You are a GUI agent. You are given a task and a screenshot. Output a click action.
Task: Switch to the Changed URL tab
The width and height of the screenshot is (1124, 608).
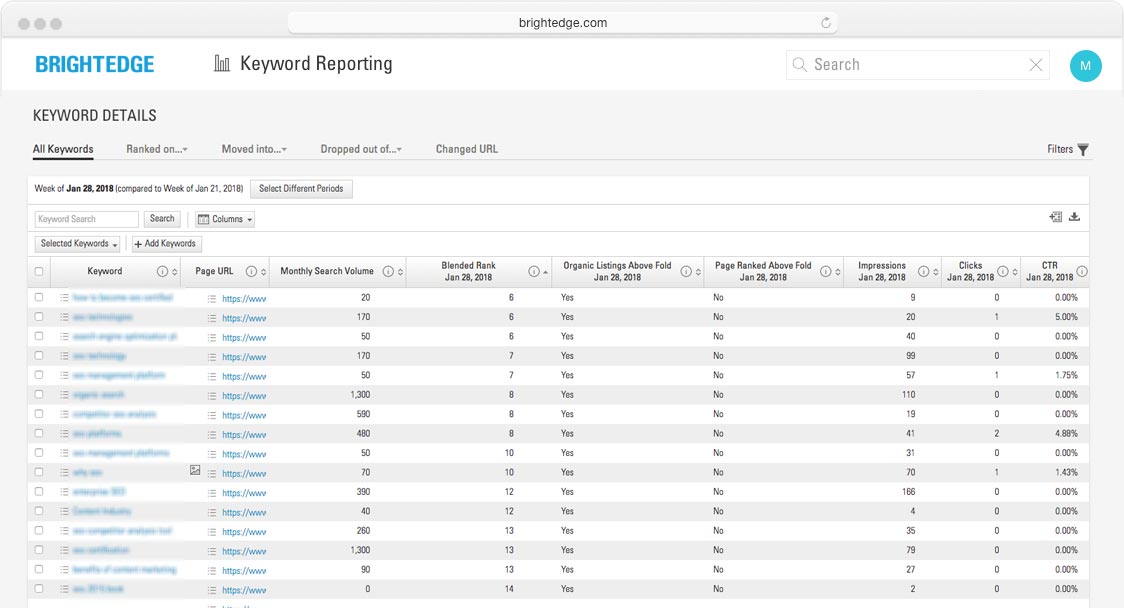466,149
